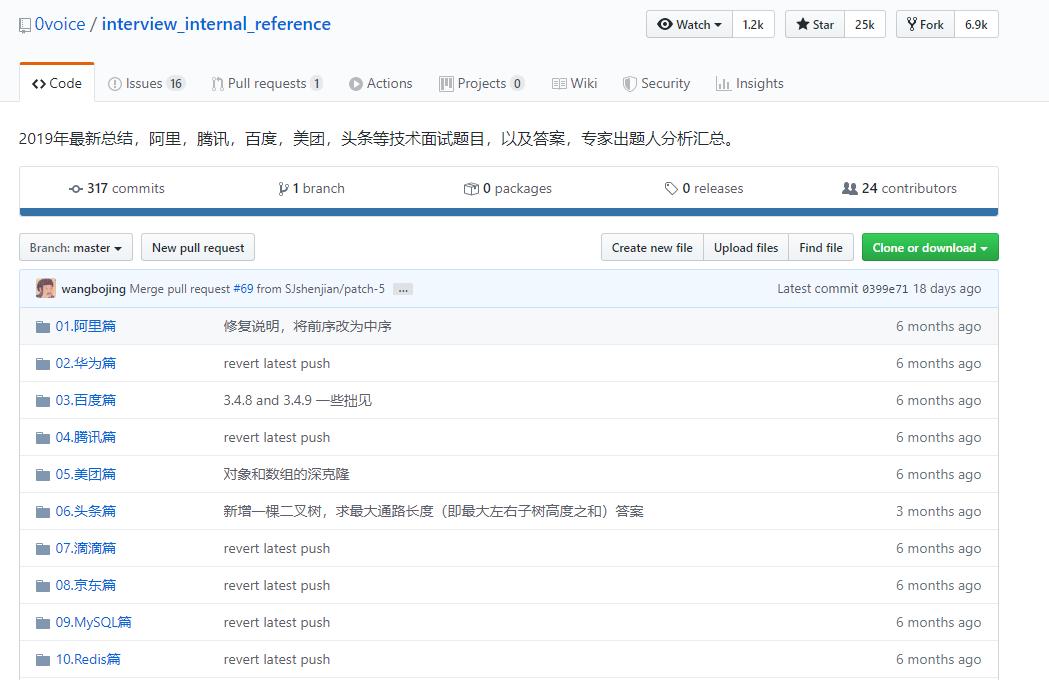
Task: Click the fork icon on the Fork button
Action: point(910,24)
